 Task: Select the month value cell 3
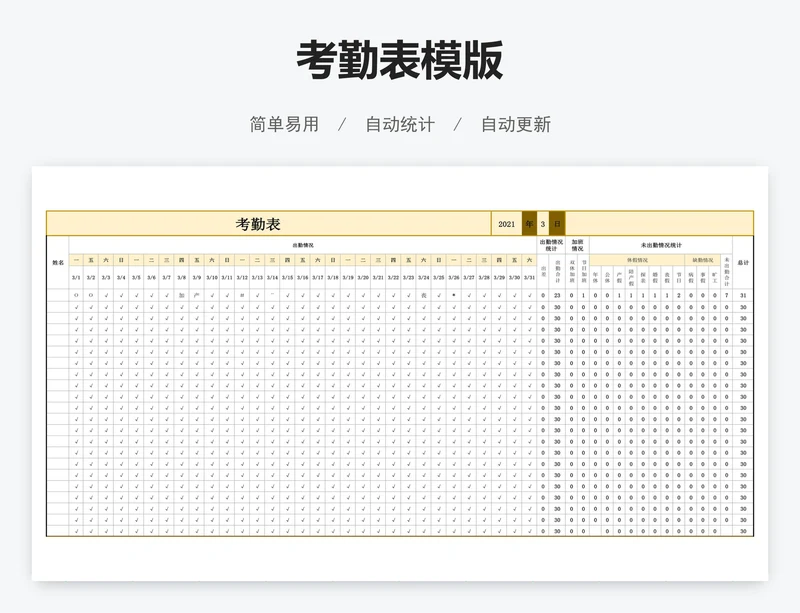[543, 224]
